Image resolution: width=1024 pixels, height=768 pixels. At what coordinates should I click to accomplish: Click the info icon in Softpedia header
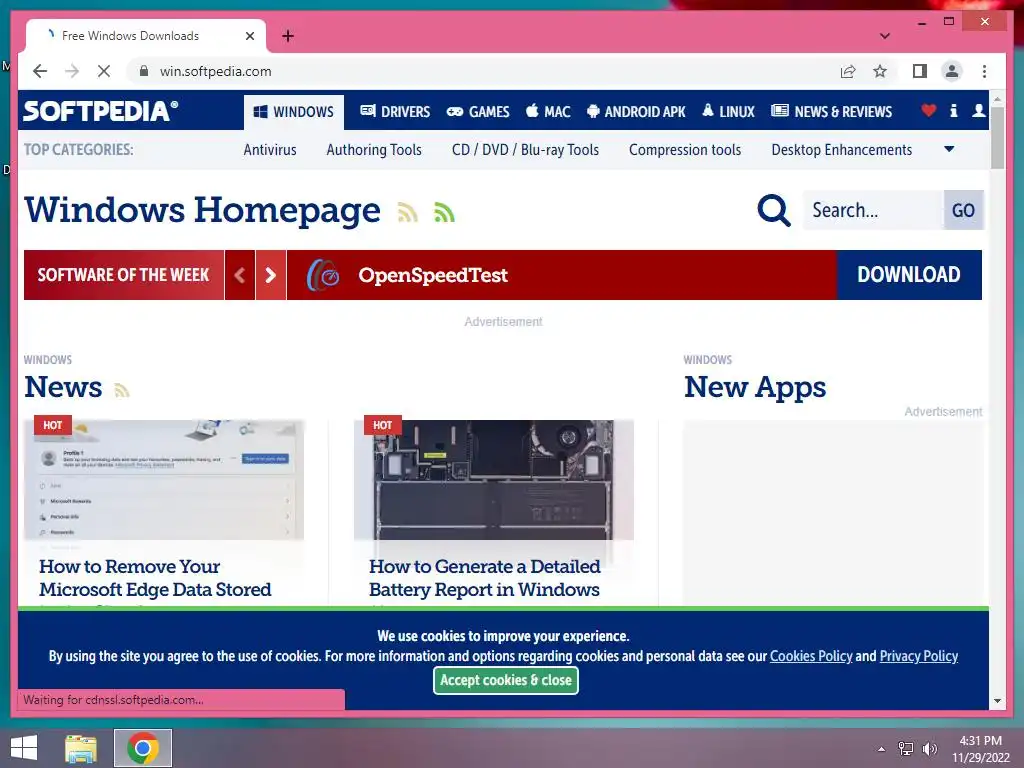point(953,111)
